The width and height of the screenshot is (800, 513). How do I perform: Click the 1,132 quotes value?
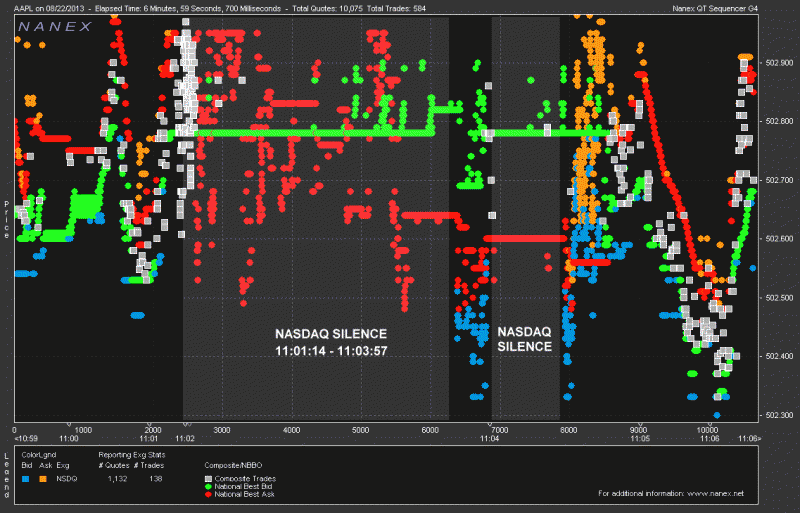click(117, 479)
